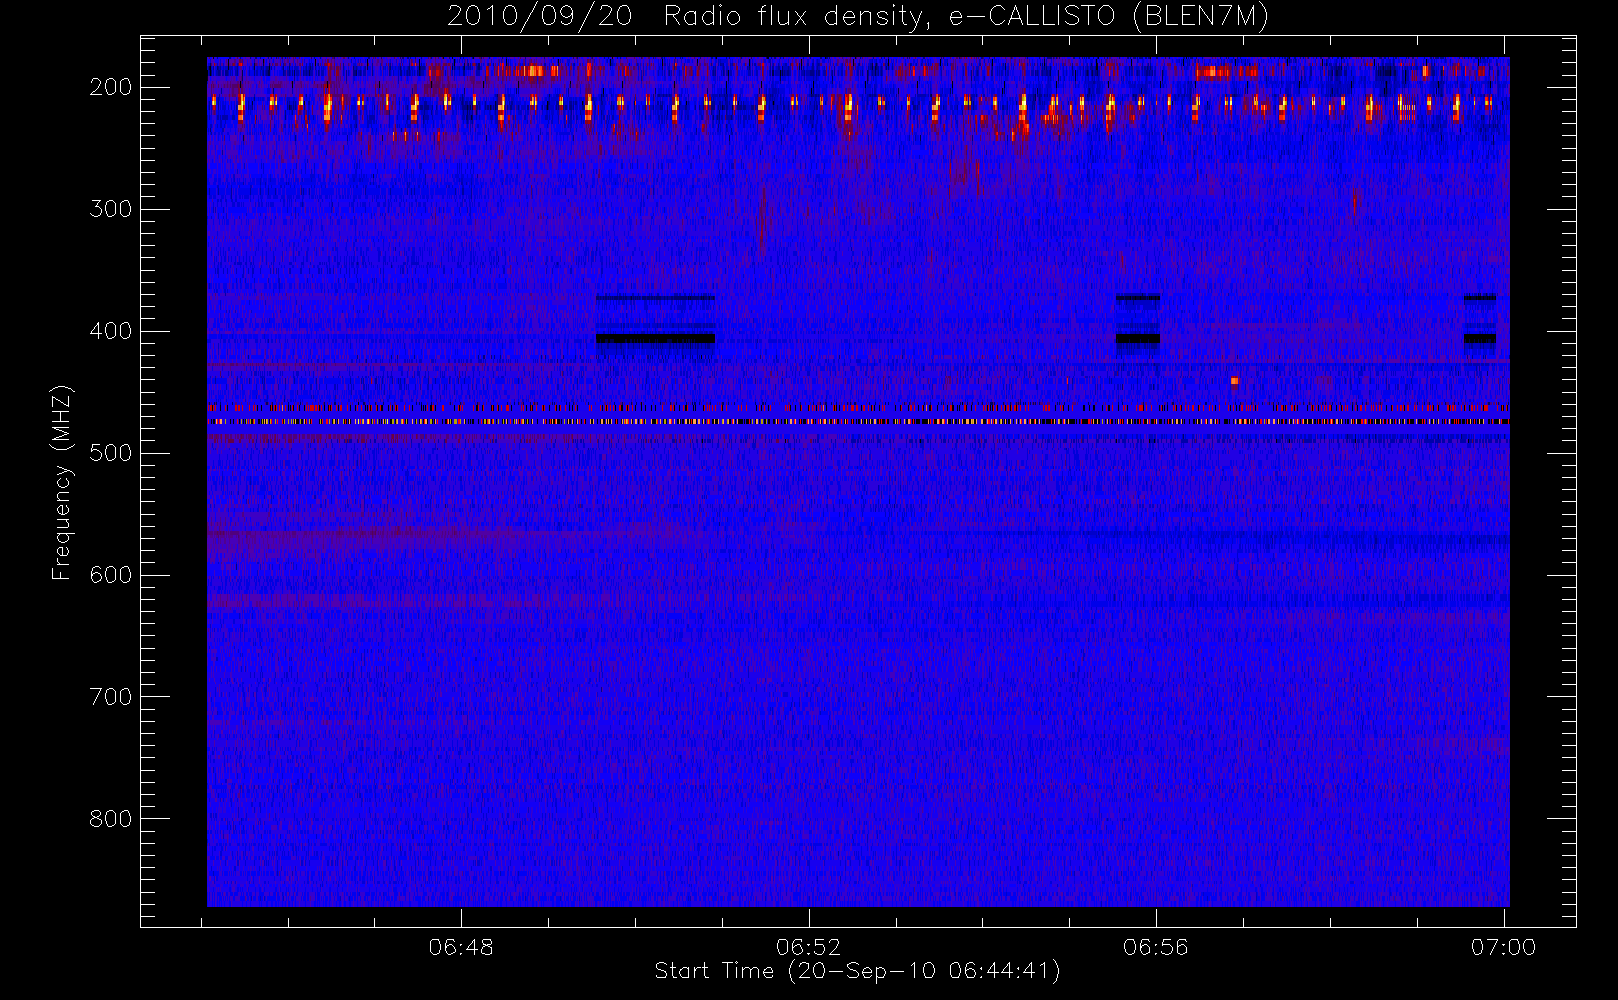Click the 06:56 time tick label
The width and height of the screenshot is (1618, 1000).
[x=1156, y=947]
